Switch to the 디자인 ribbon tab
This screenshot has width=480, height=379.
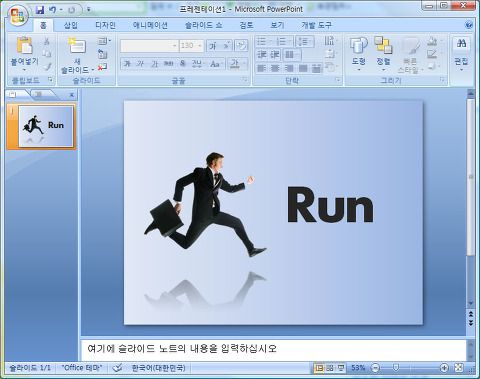(105, 25)
